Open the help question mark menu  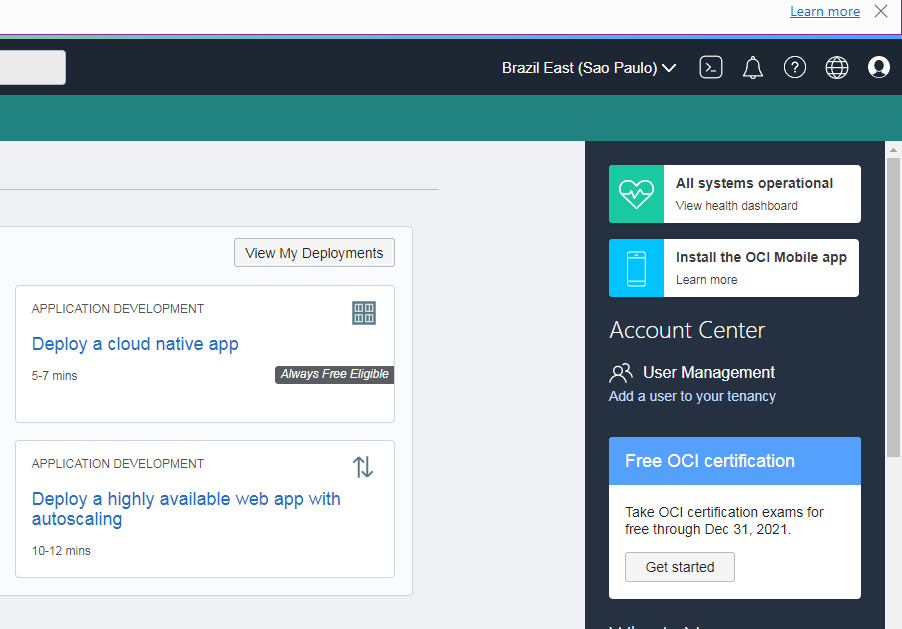[795, 68]
